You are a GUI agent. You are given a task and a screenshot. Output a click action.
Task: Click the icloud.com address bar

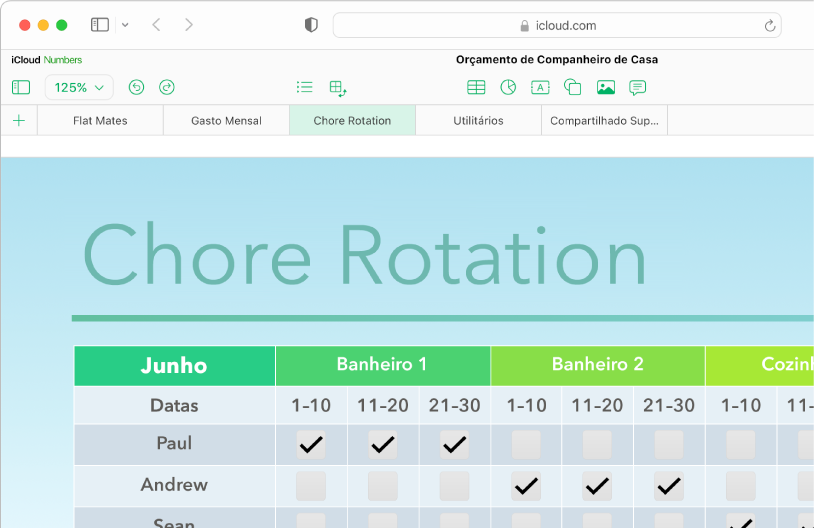tap(557, 26)
